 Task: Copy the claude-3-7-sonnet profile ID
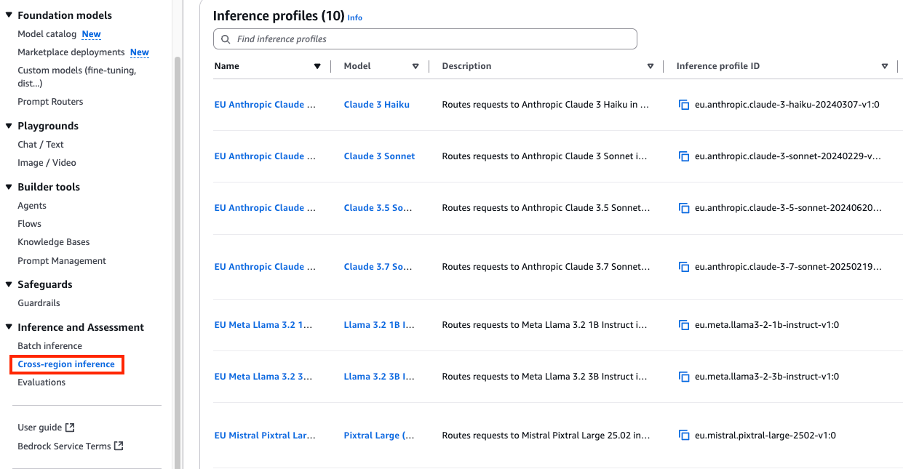tap(684, 267)
